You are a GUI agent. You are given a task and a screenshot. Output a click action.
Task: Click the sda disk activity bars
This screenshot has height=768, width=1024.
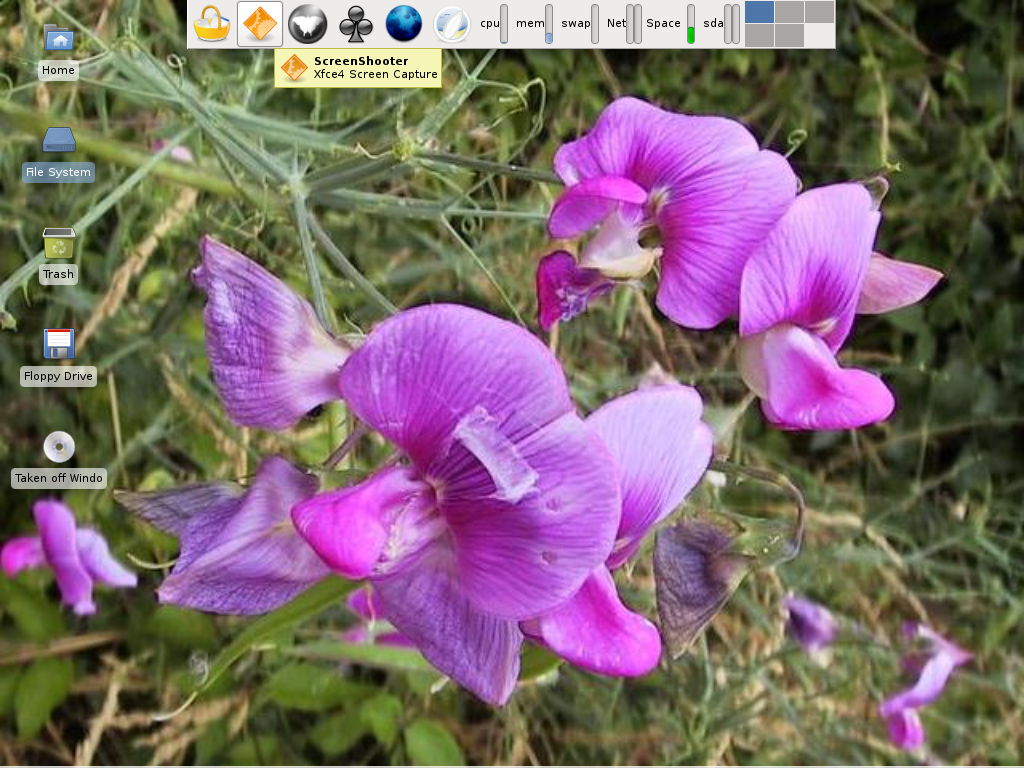click(x=732, y=24)
